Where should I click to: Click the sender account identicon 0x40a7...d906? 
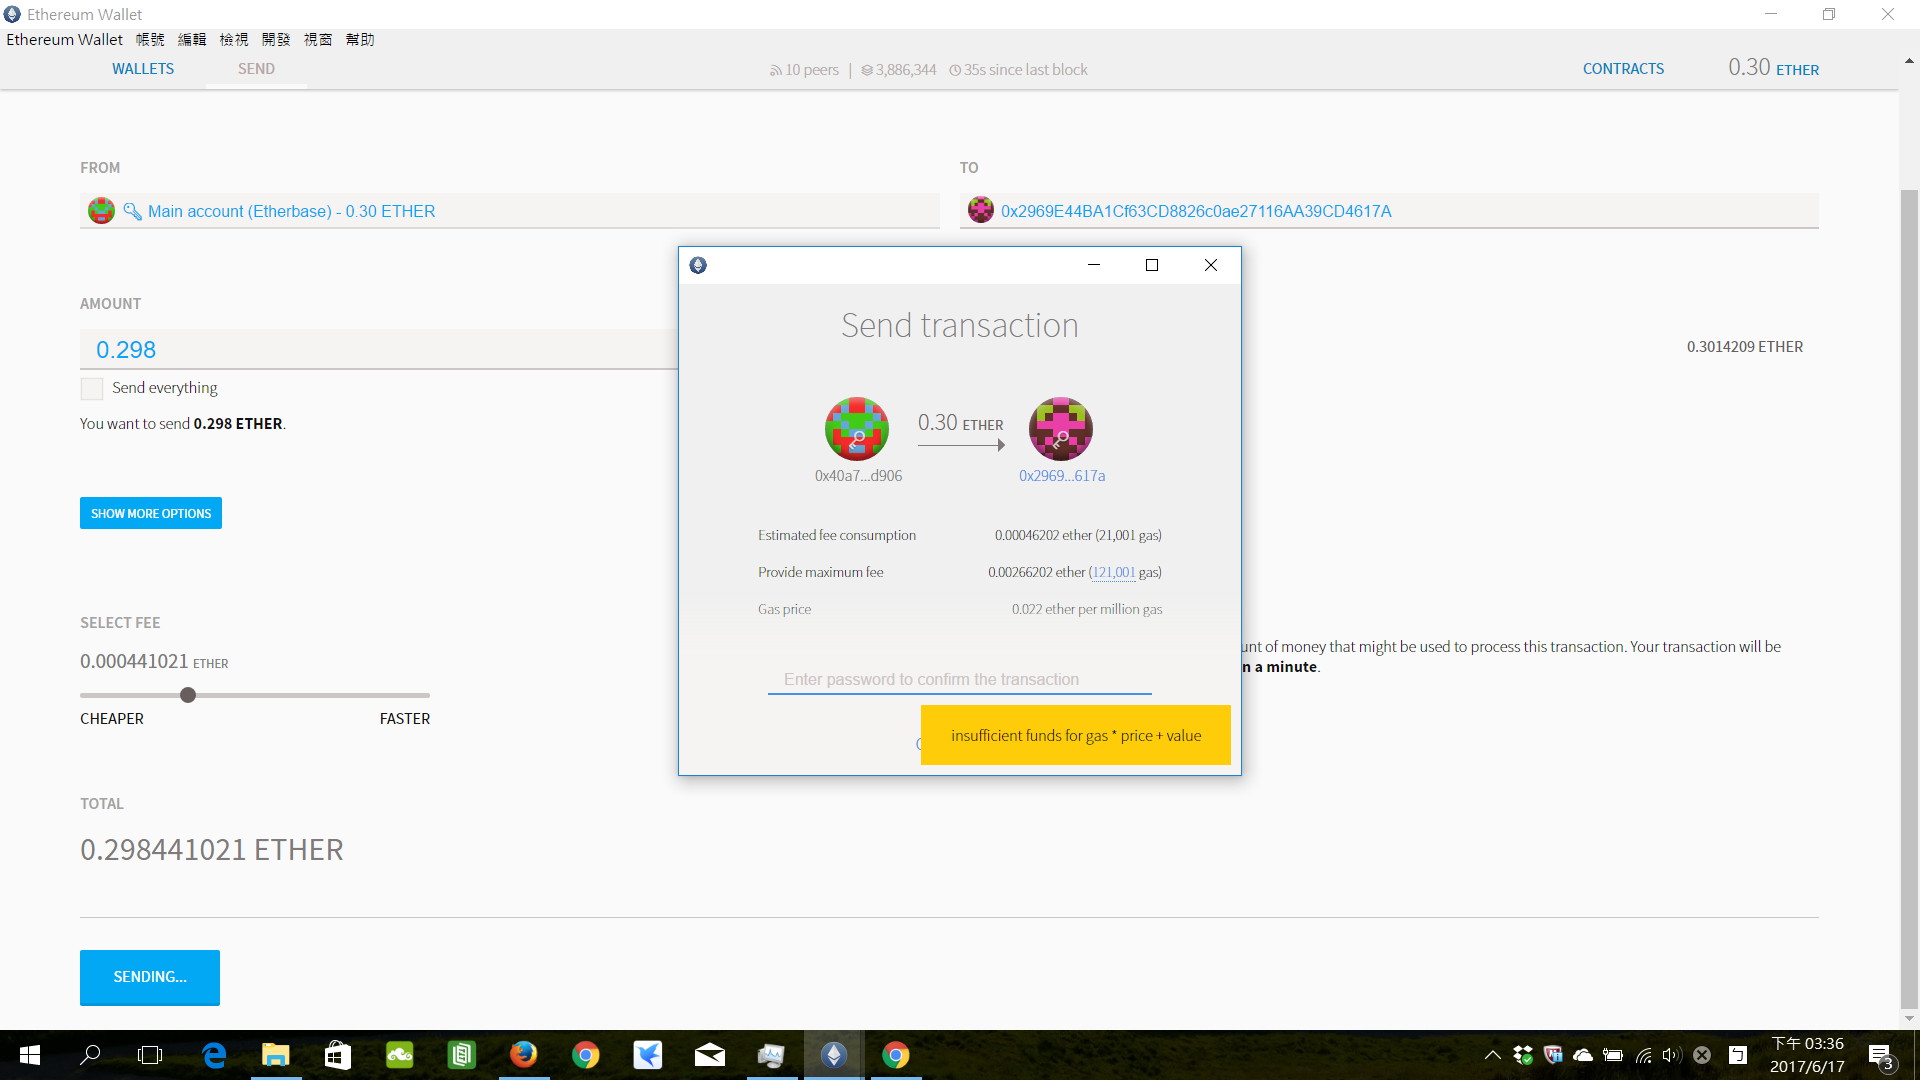857,429
